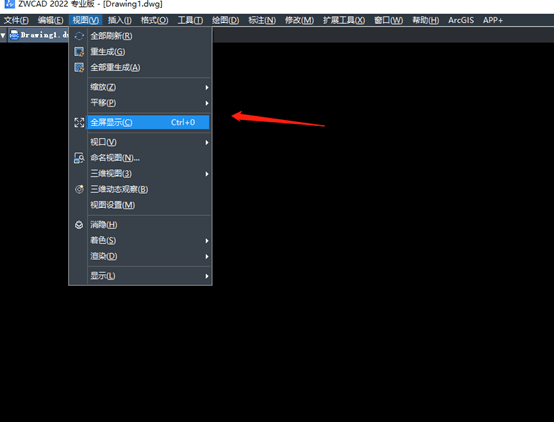
Task: Click the ZWCAD app icon in title bar
Action: pos(10,4)
